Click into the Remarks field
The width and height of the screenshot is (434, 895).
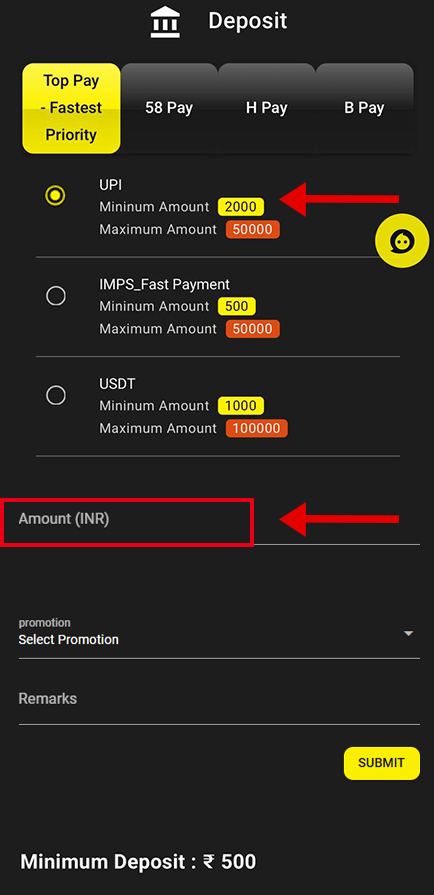point(219,702)
